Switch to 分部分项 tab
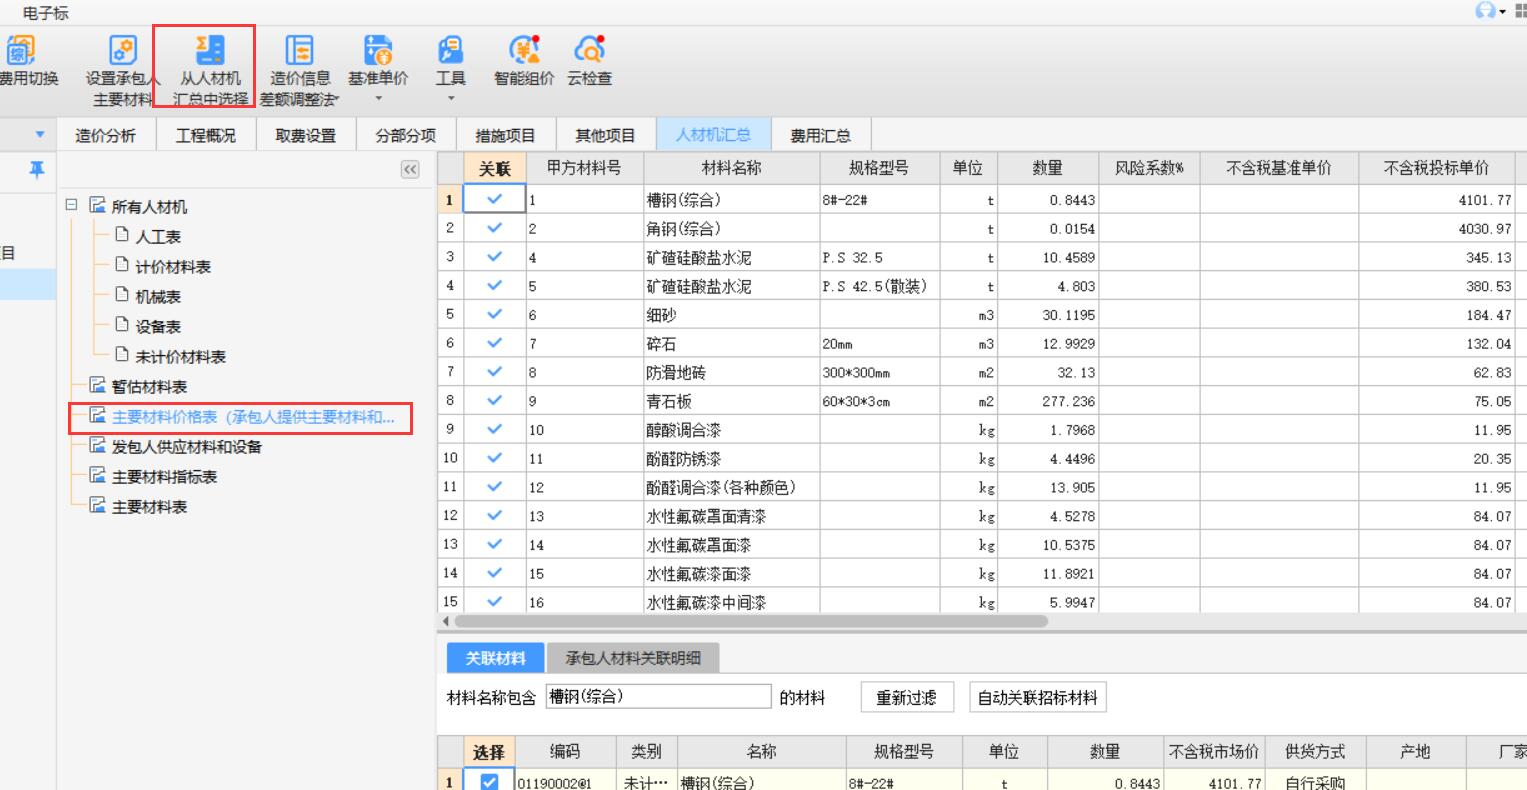The height and width of the screenshot is (790, 1527). [405, 135]
